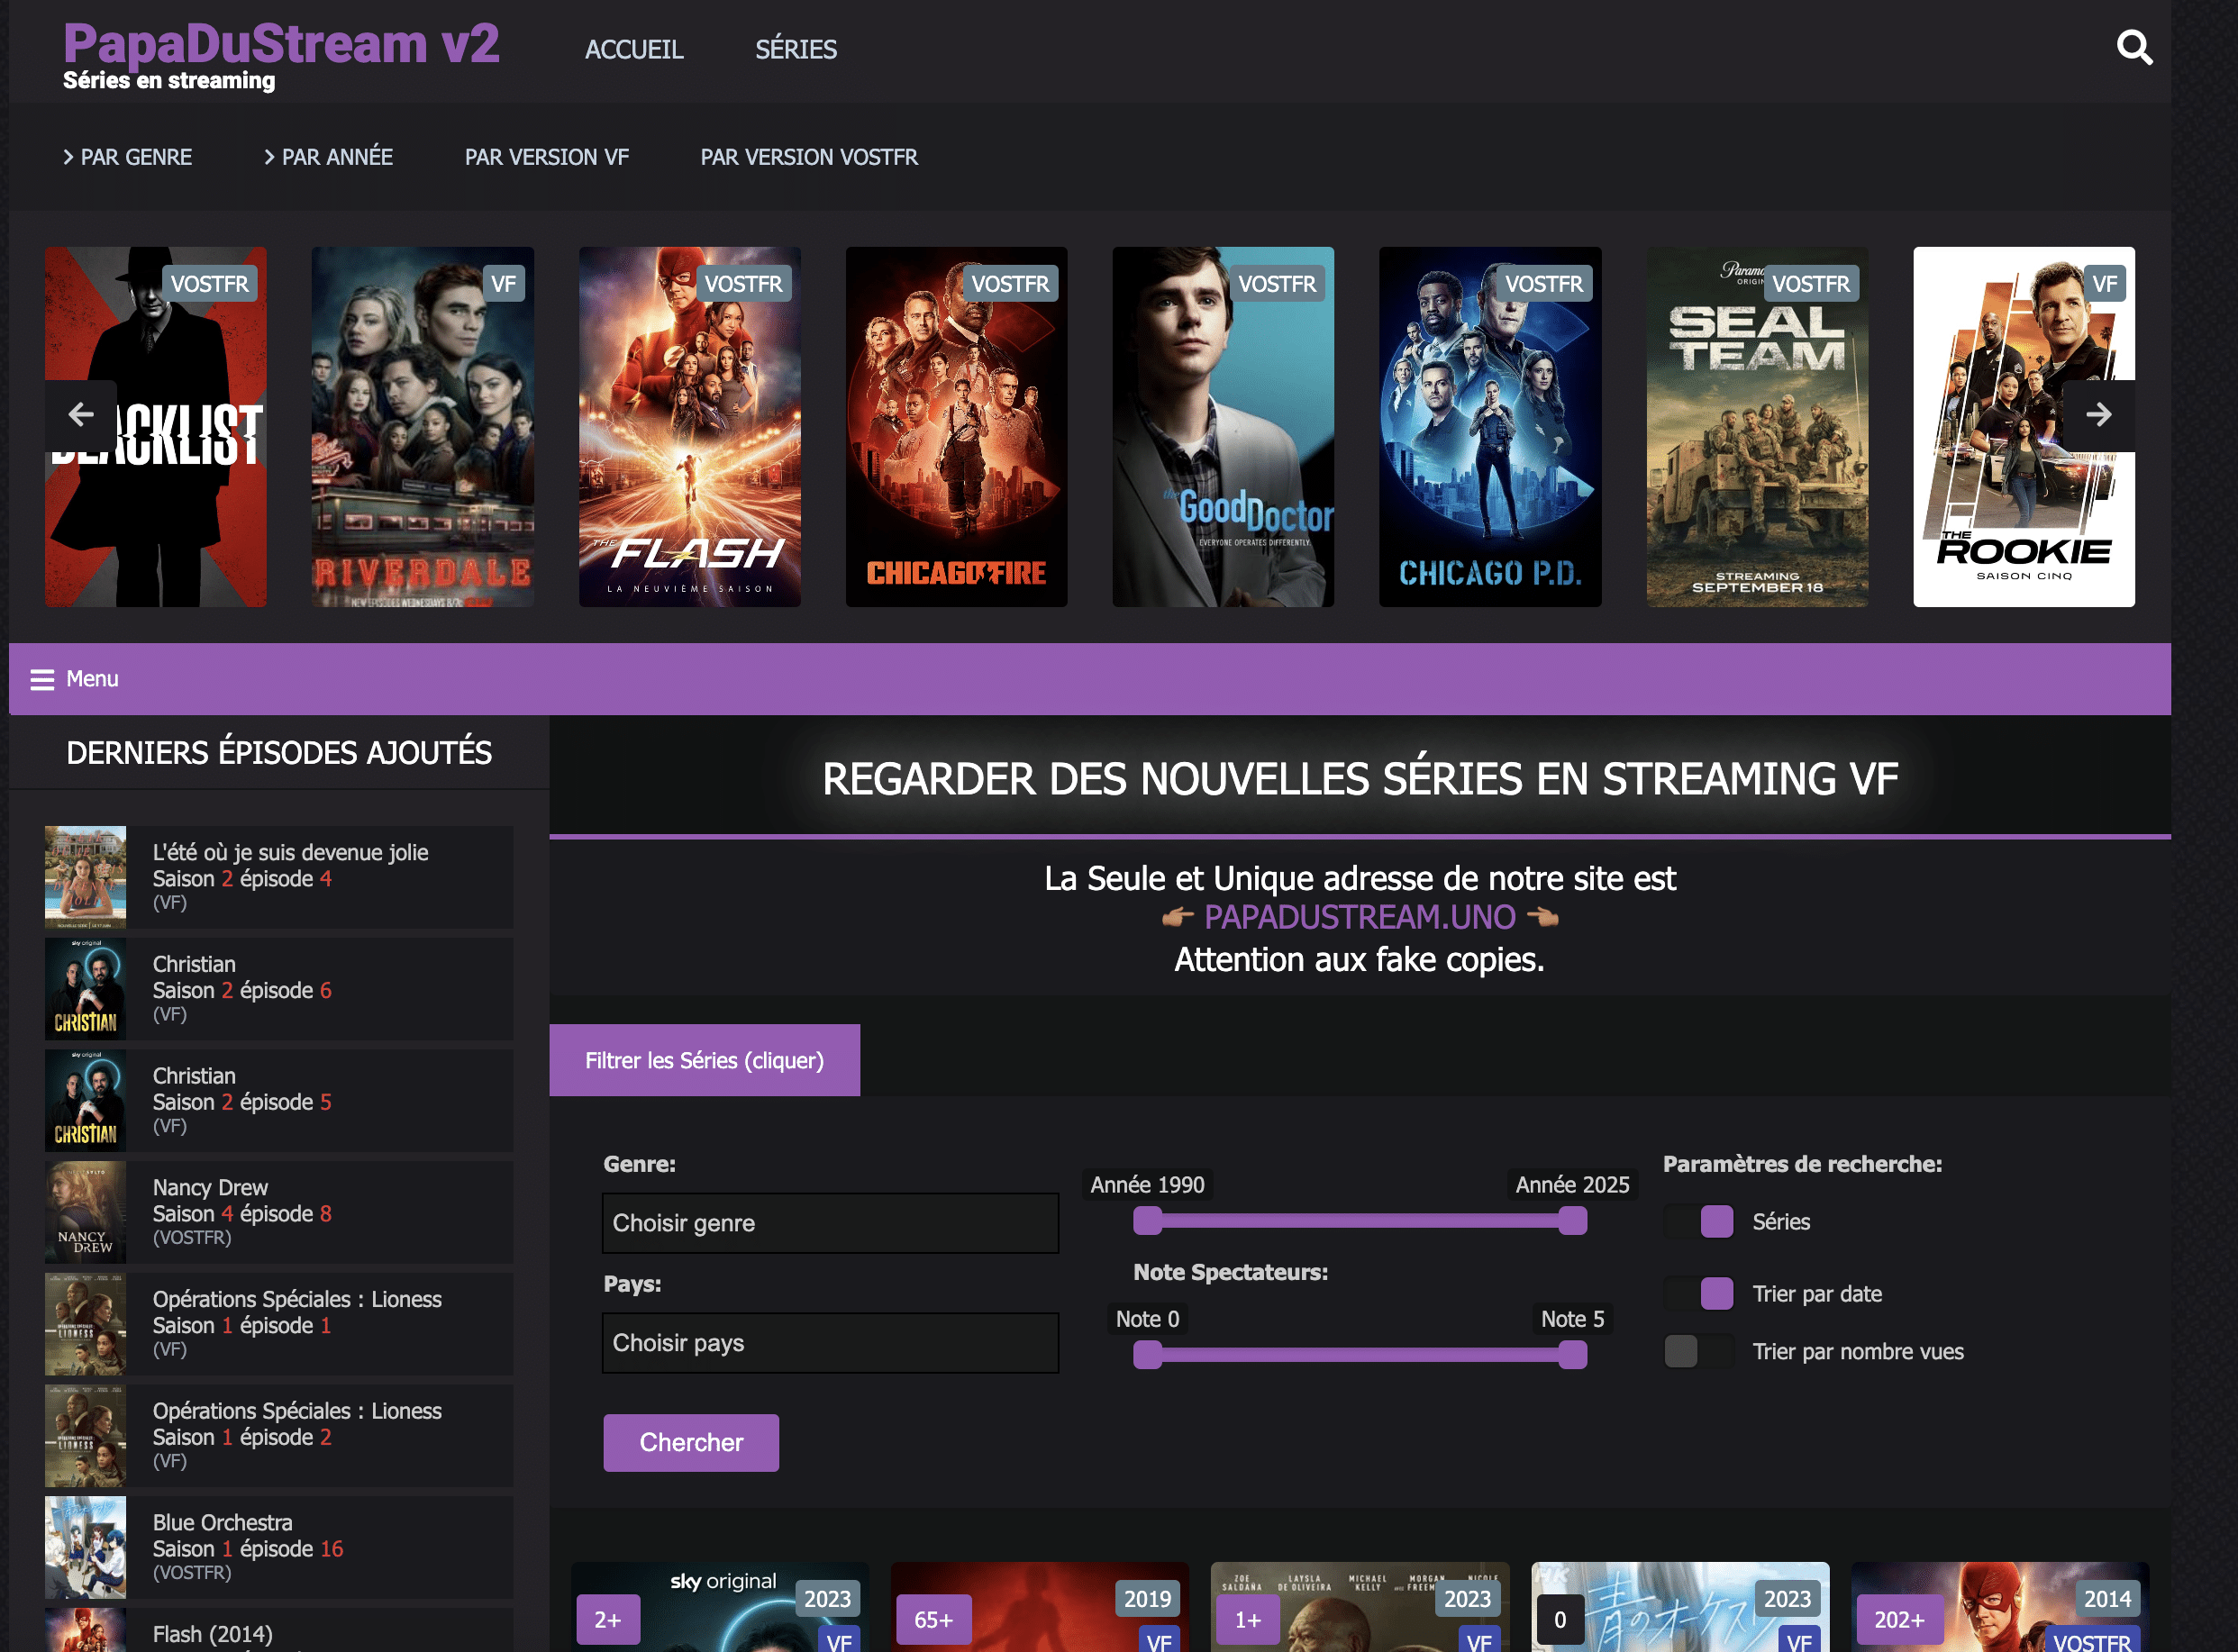Screen dimensions: 2238x1652
Task: Expand PAR ANNÉE submenu
Action: click(x=328, y=157)
